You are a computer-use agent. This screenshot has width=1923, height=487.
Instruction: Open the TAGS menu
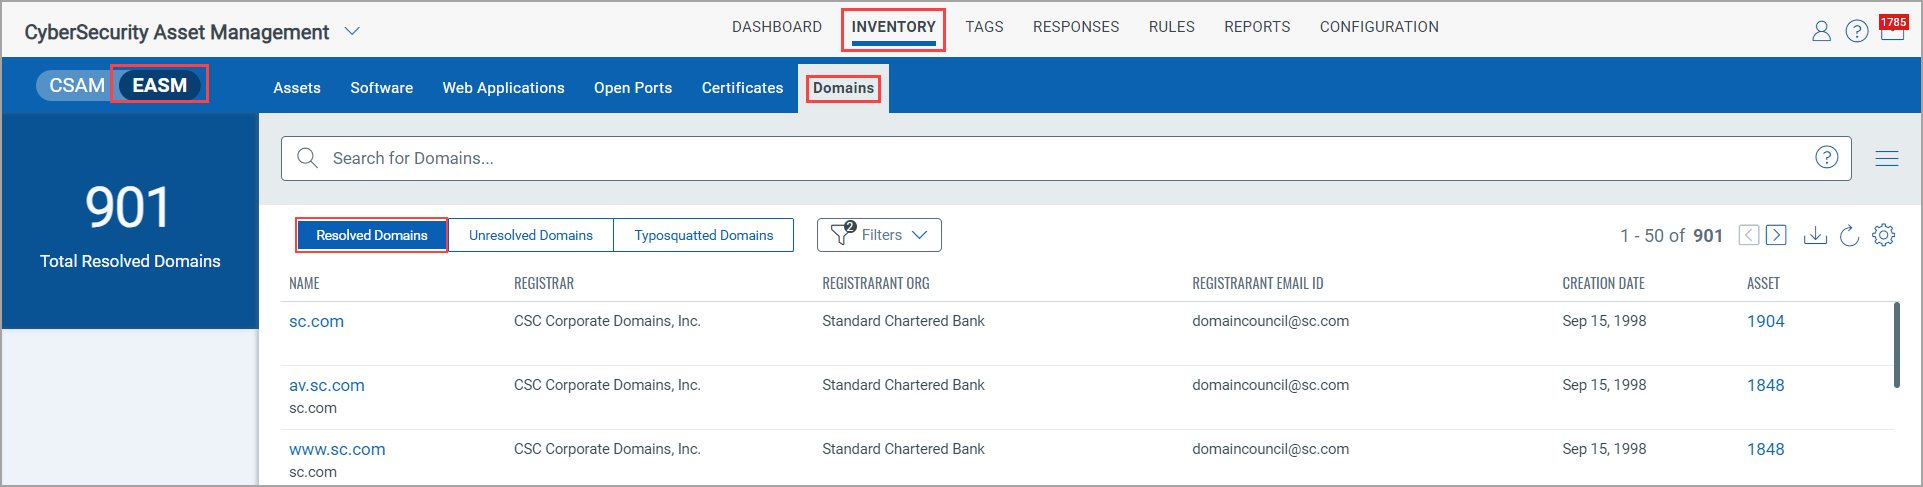[x=984, y=27]
